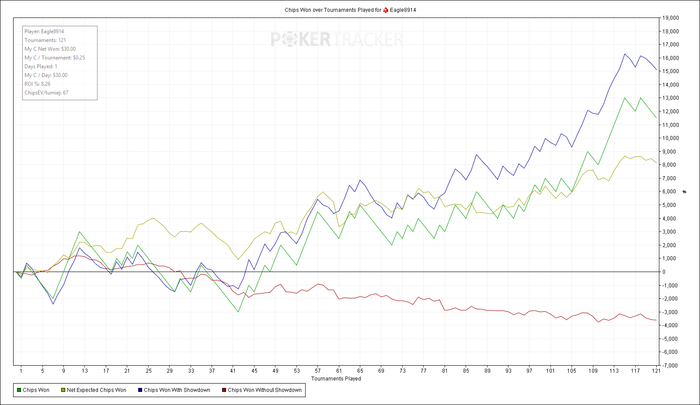Viewport: 700px width, 405px height.
Task: Click the 'Player: Eagle8914' line in info box
Action: 44,32
